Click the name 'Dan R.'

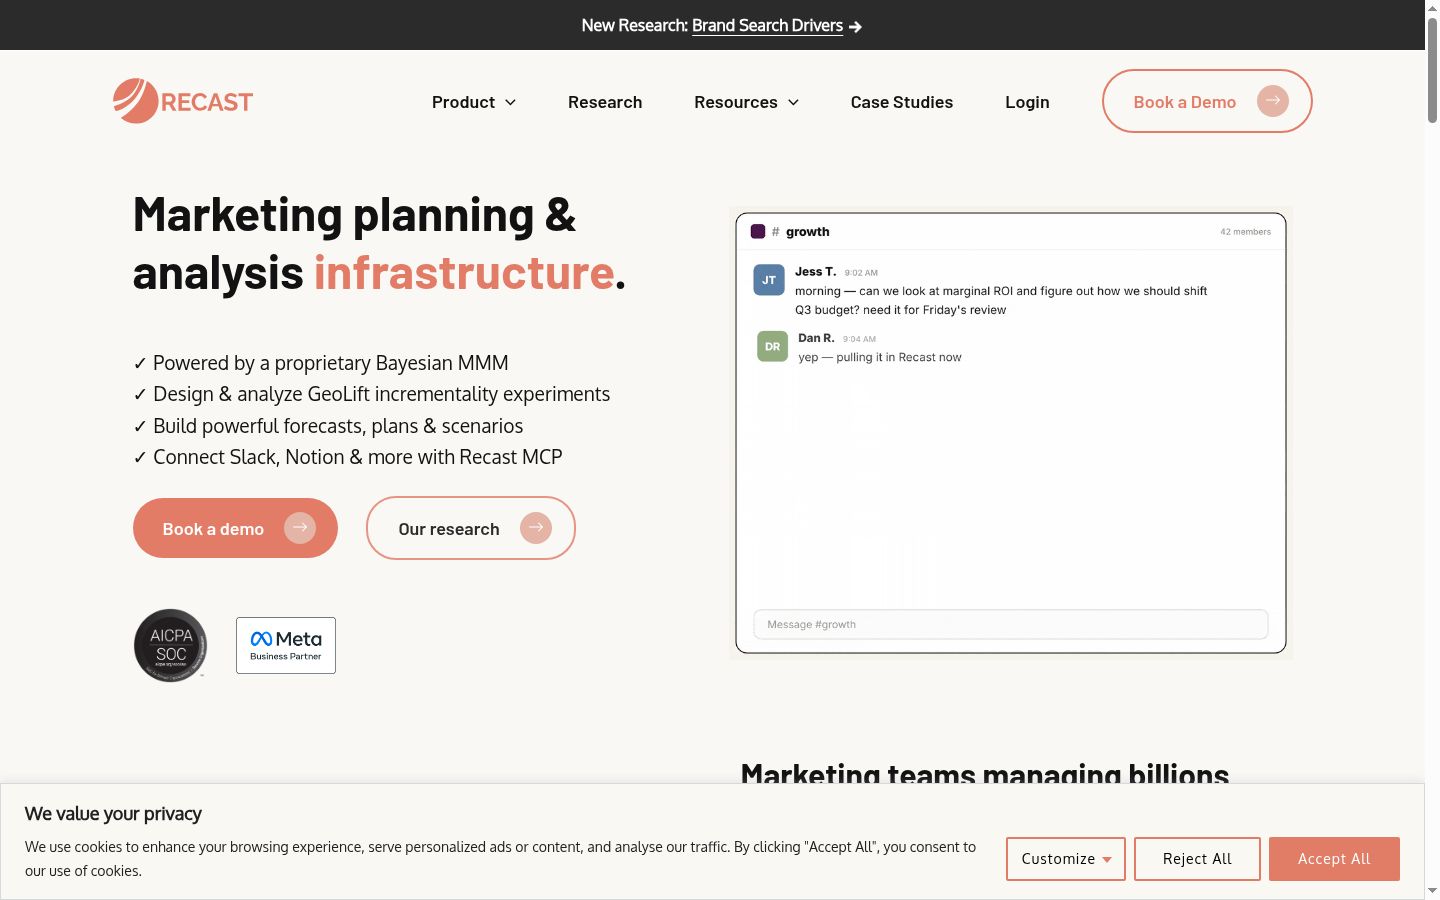pos(816,338)
